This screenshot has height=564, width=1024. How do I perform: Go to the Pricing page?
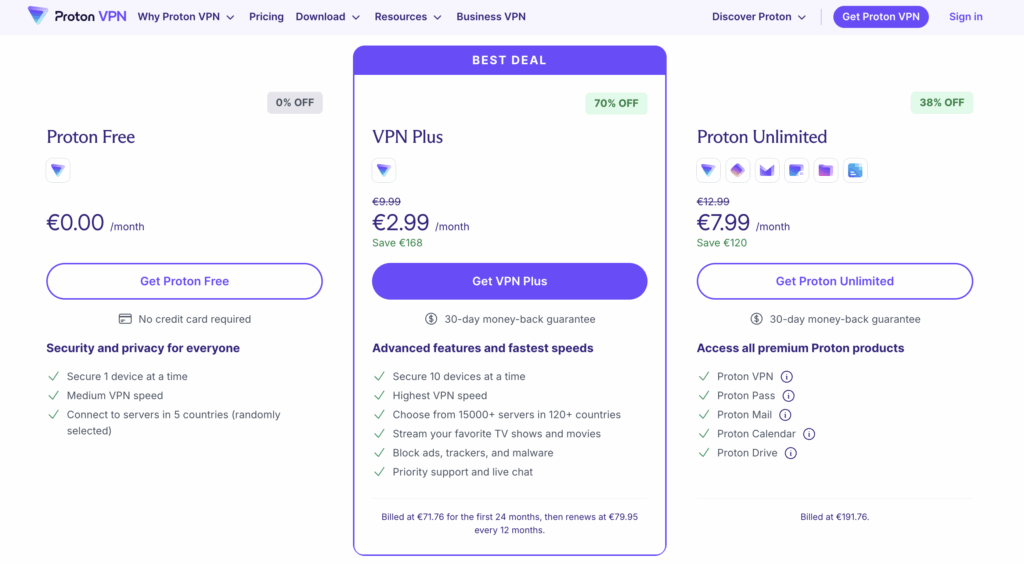266,17
